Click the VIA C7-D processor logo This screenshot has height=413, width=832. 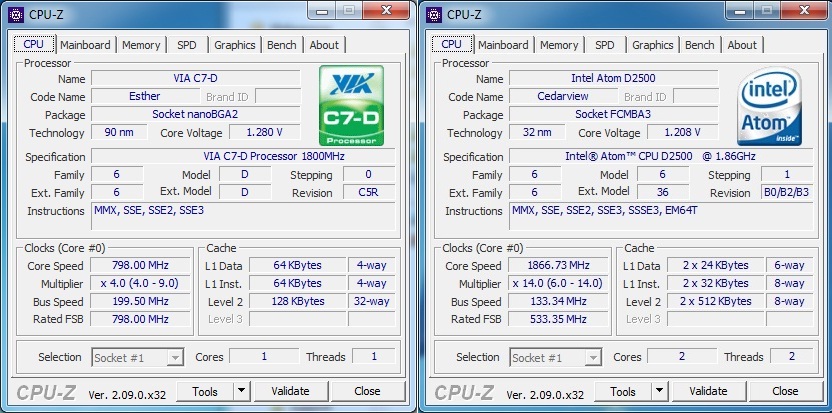(351, 106)
